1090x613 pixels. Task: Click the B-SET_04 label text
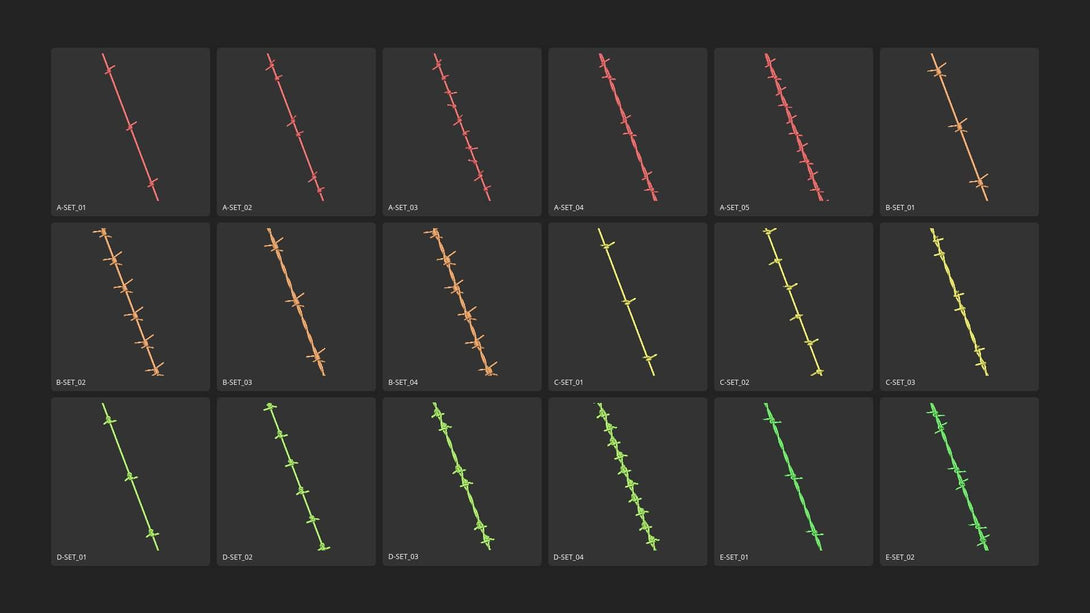pyautogui.click(x=402, y=382)
